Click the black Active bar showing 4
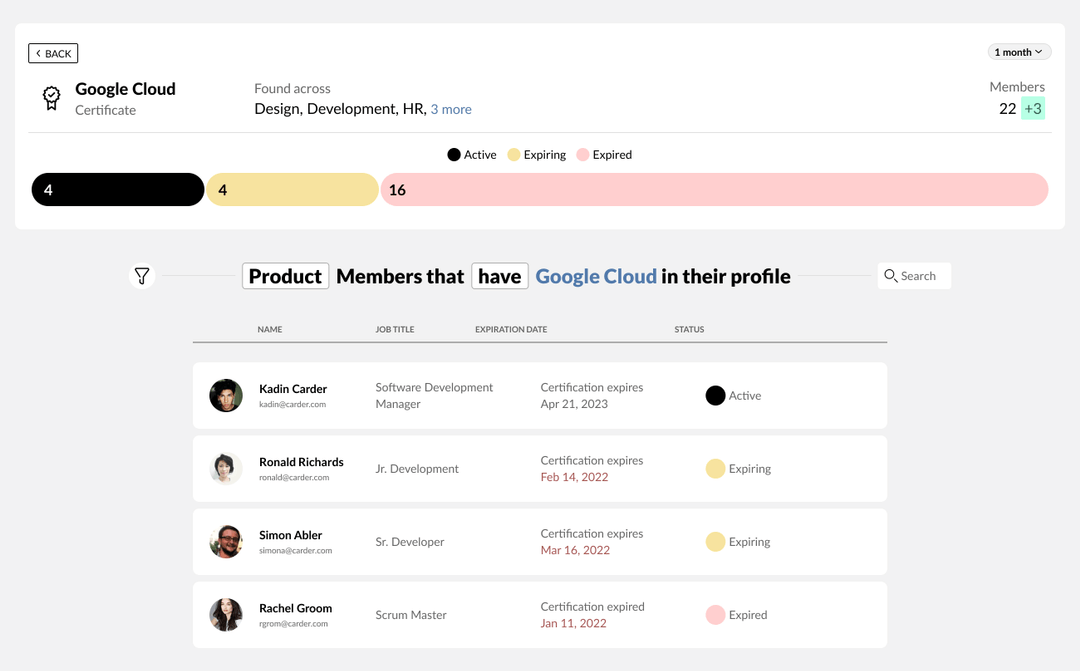The height and width of the screenshot is (671, 1080). click(x=118, y=189)
